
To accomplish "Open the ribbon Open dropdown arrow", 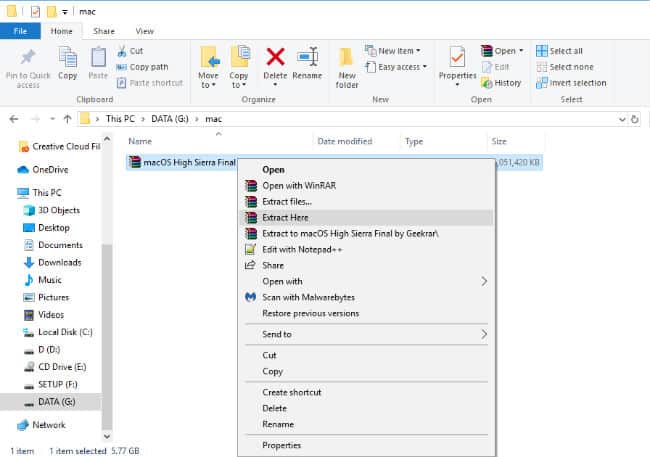I will coord(521,51).
